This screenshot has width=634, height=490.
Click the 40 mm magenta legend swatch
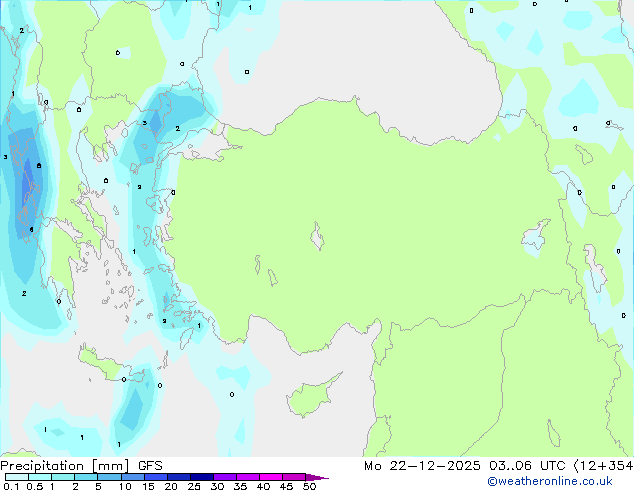click(271, 477)
